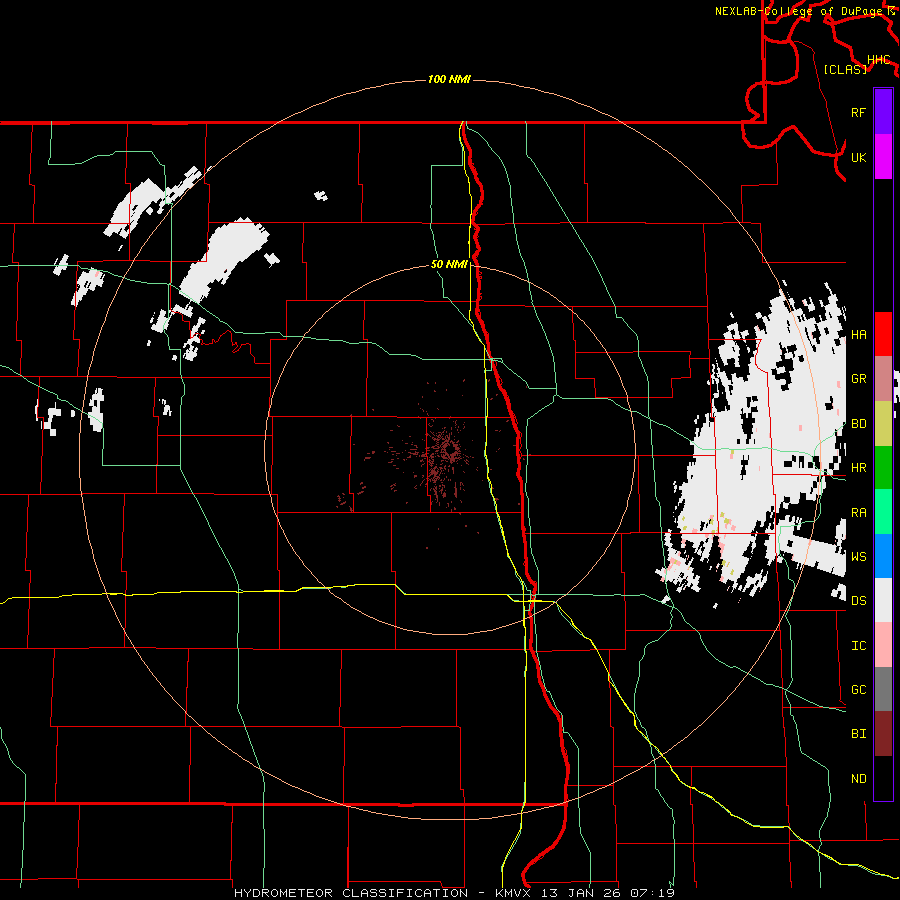
Task: Click the 'GC' legend label
Action: tap(858, 689)
